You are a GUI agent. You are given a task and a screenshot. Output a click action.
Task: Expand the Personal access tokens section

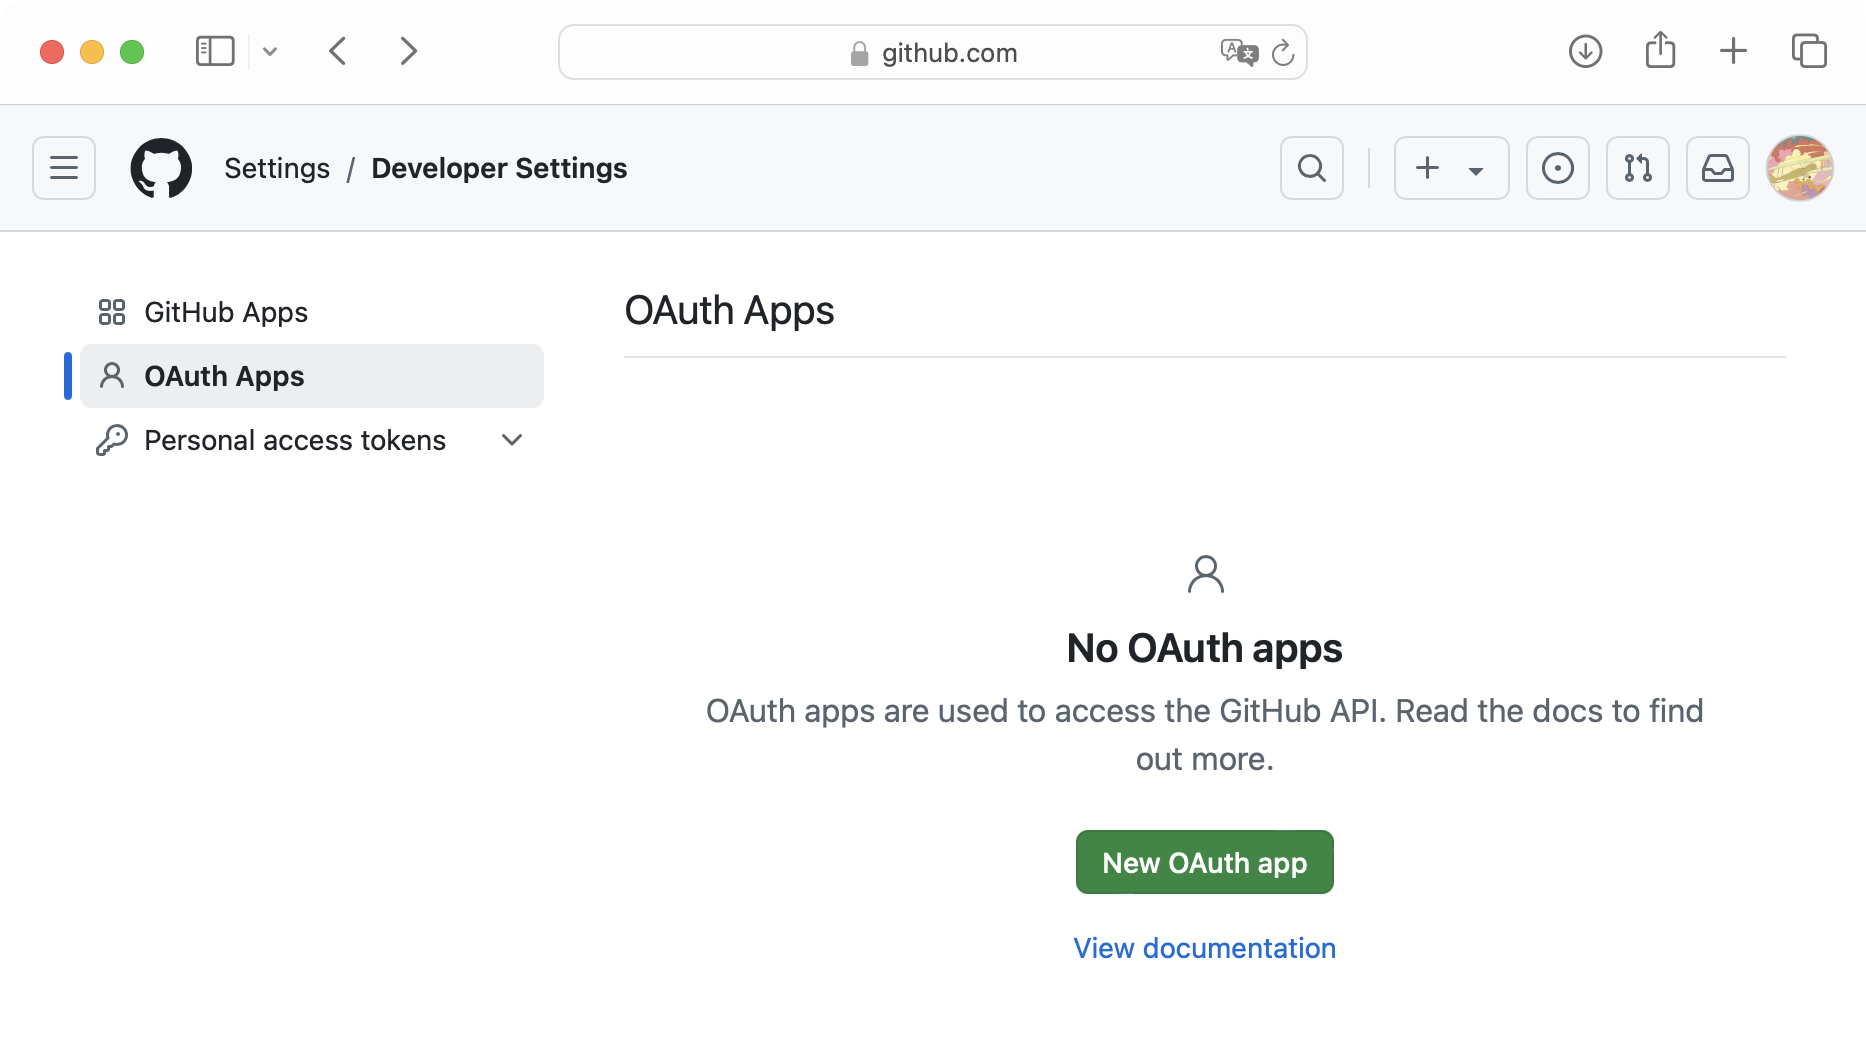coord(512,440)
